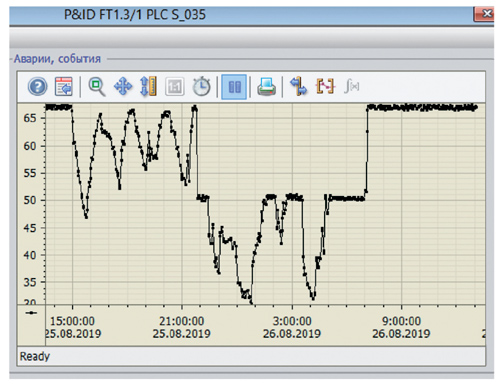Click the Аварии, события group label
500x385 pixels.
click(57, 59)
